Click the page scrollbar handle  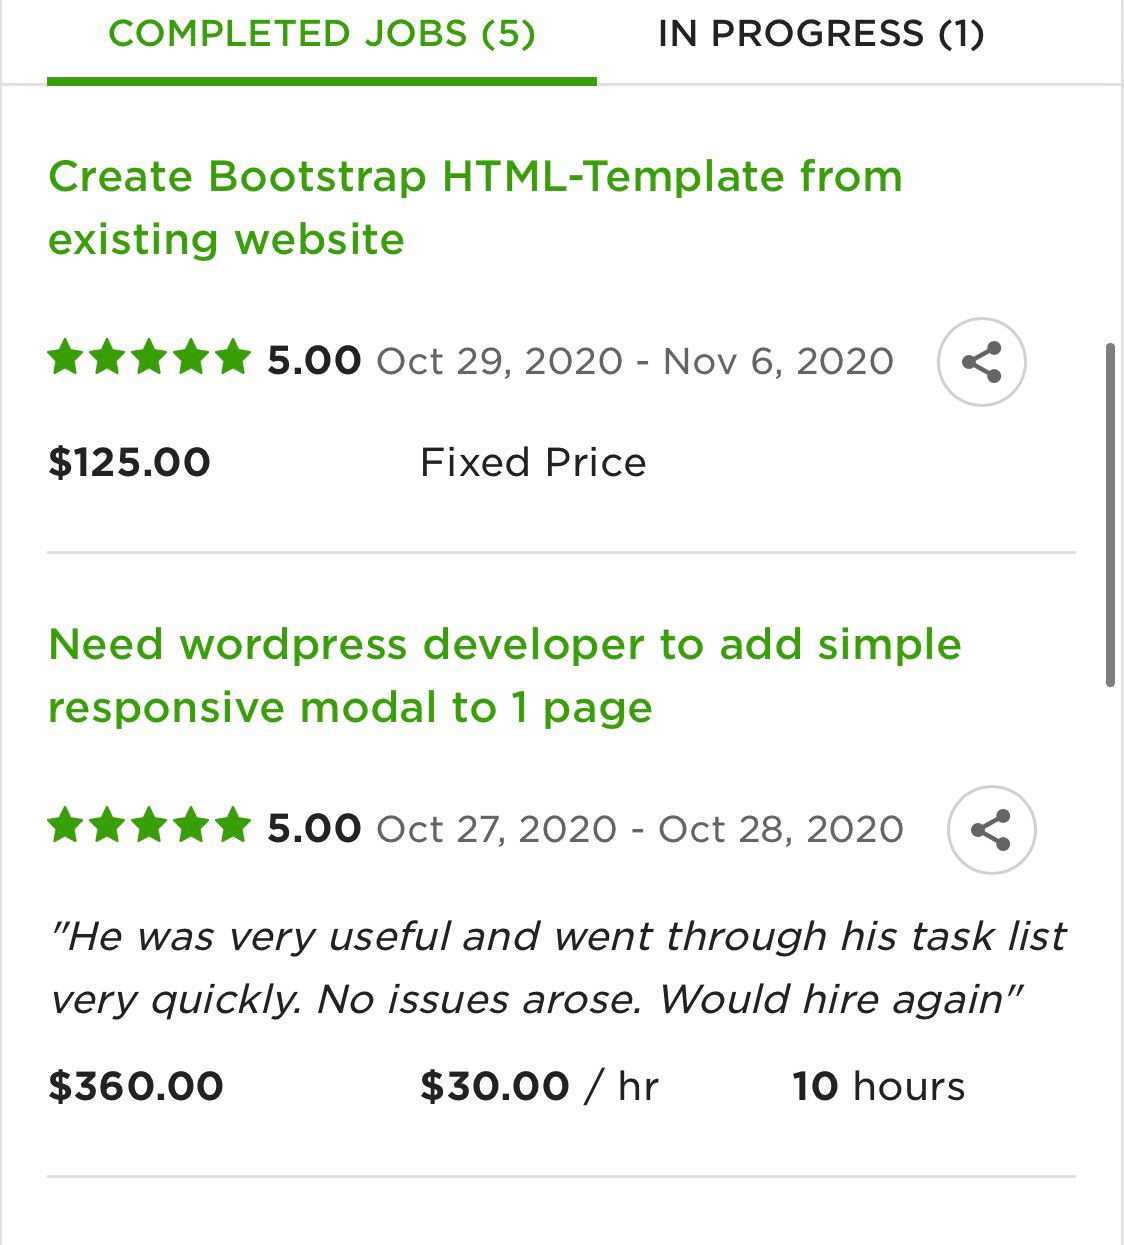tap(1110, 515)
